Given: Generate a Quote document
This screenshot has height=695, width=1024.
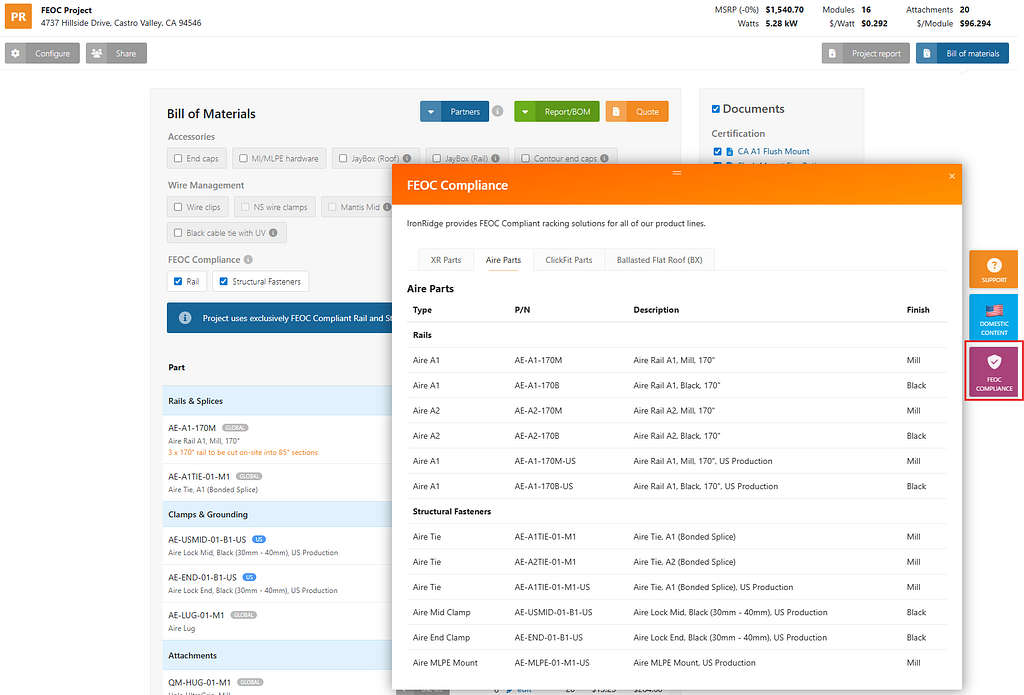Looking at the screenshot, I should tap(637, 112).
